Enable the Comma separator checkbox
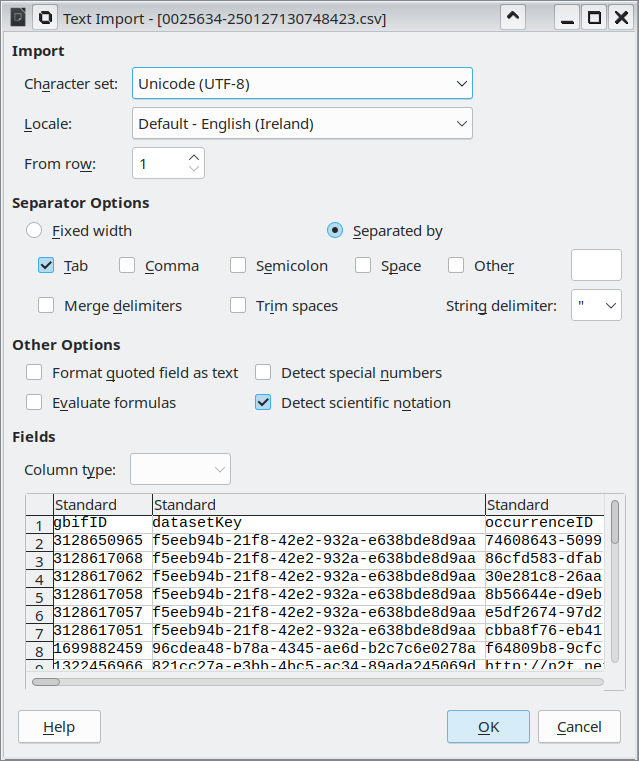The width and height of the screenshot is (639, 761). [127, 266]
